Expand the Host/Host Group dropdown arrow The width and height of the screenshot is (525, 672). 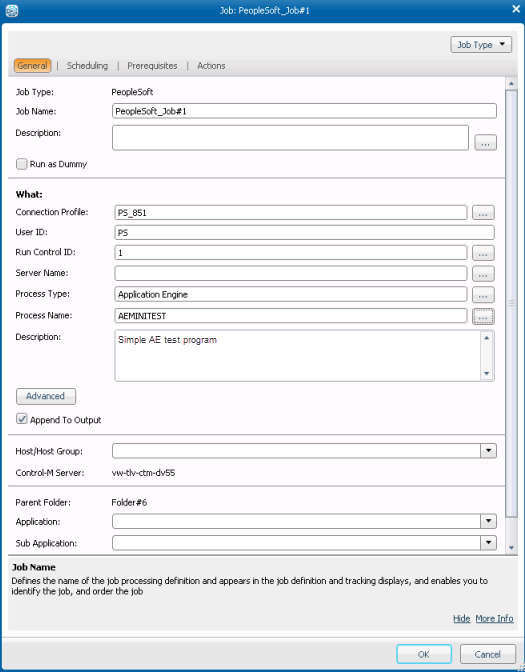coord(488,451)
